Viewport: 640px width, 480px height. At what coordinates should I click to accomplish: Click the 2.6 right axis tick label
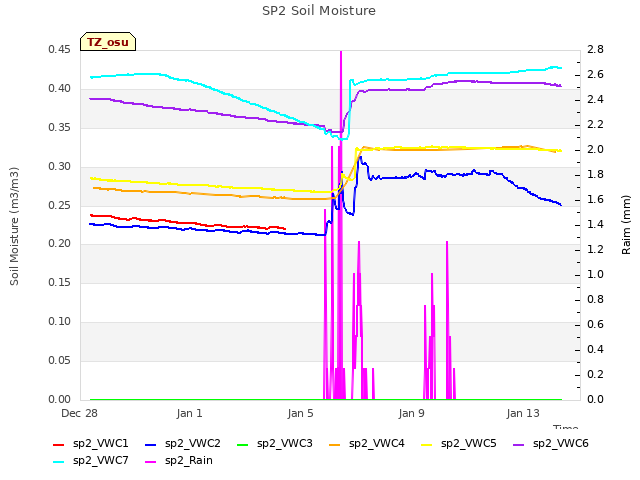click(x=595, y=75)
